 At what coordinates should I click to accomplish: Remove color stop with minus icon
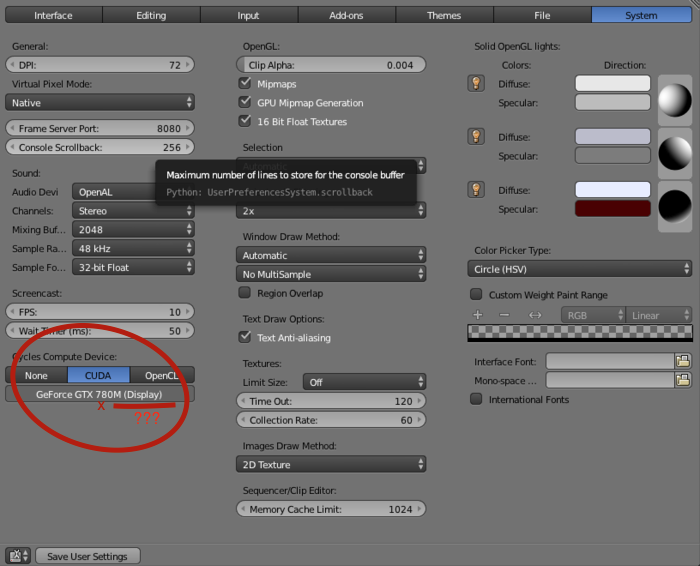click(504, 315)
